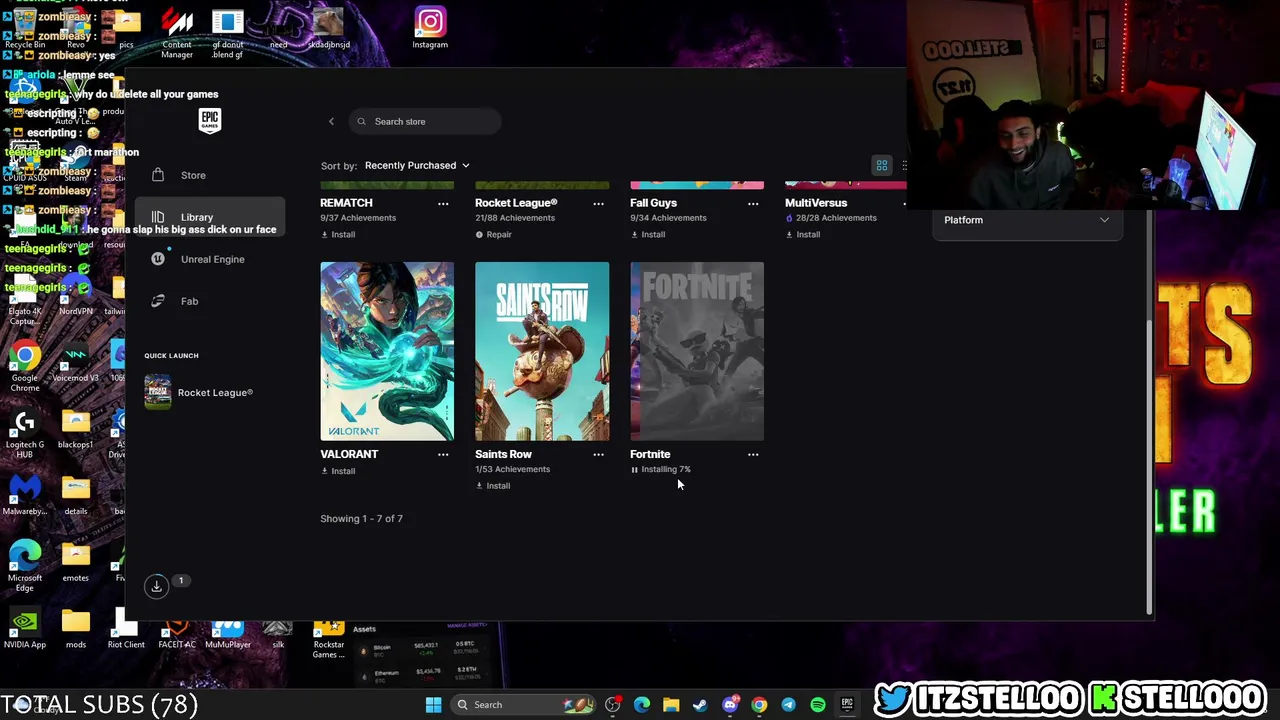Click the Showing 1 - 7 of 7 text

pos(361,519)
